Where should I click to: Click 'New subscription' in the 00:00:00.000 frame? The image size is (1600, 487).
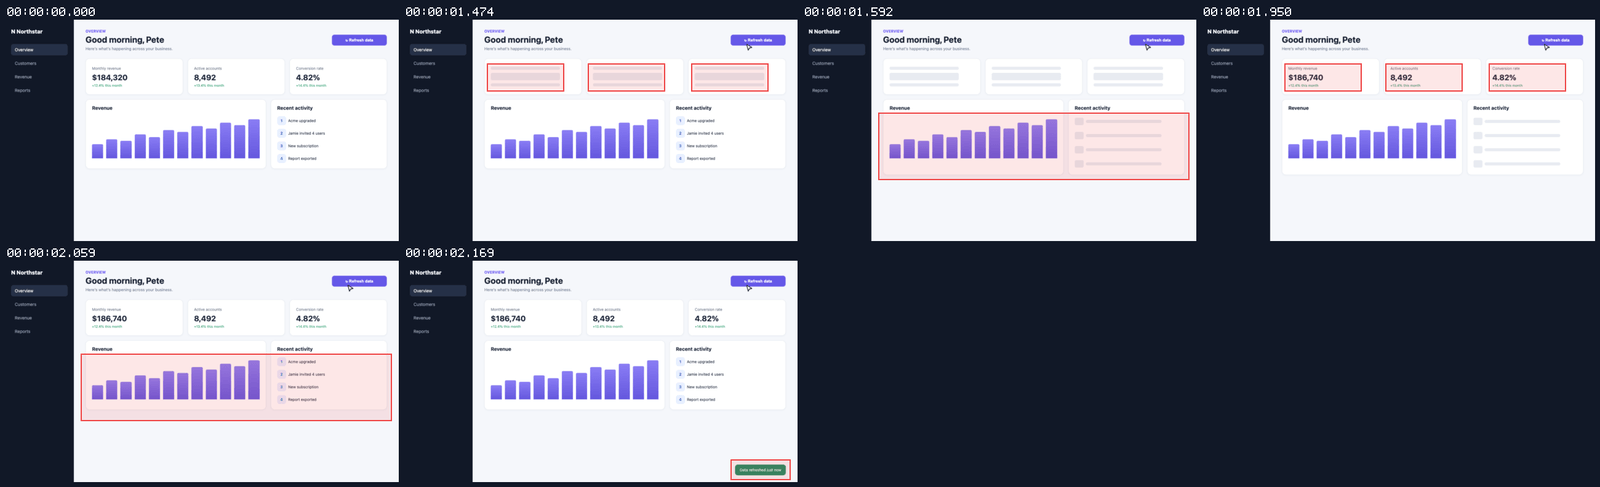click(x=303, y=146)
